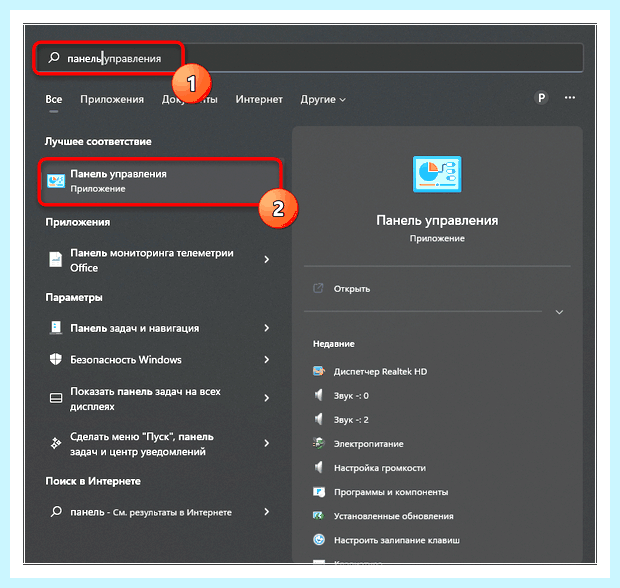Click the Office telemetry dashboard document icon

(x=56, y=260)
